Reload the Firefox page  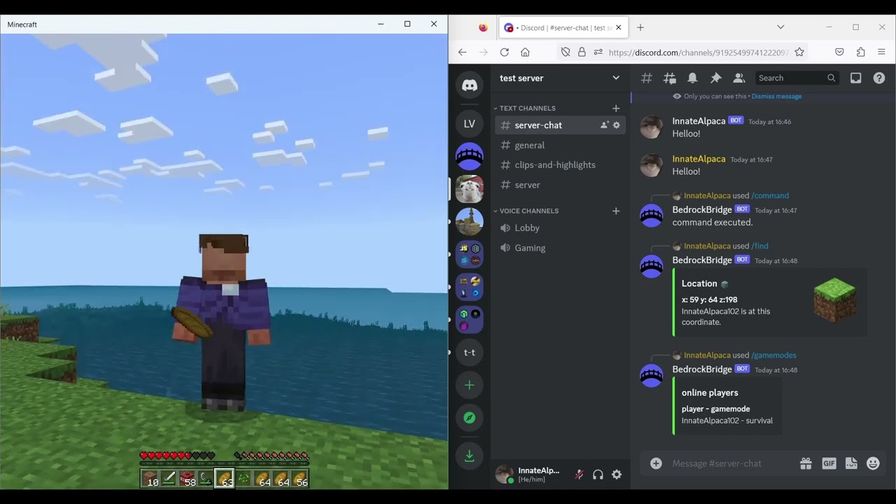504,52
